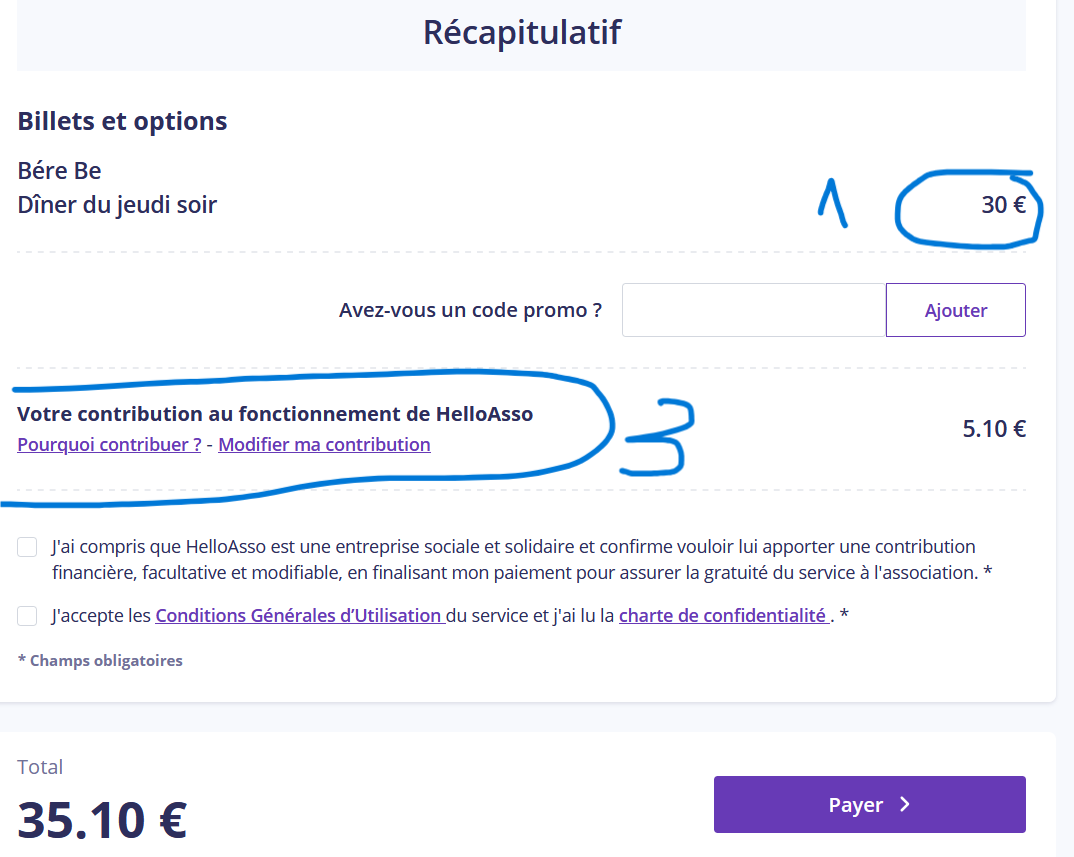This screenshot has height=857, width=1074.
Task: Click the Récapitulatif heading
Action: click(x=521, y=32)
